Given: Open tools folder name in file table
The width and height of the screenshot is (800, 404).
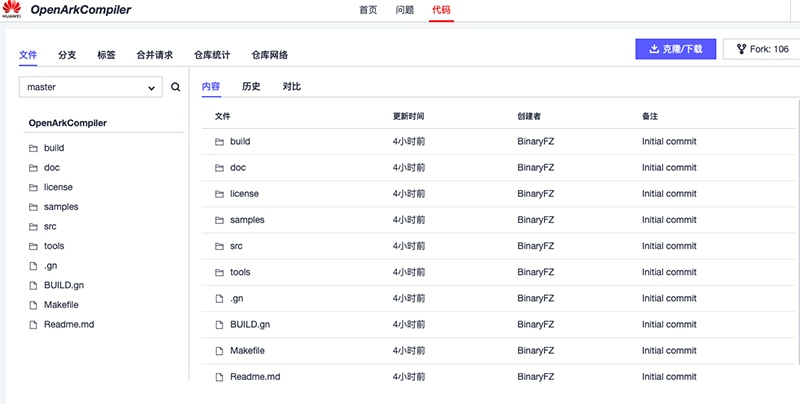Looking at the screenshot, I should point(240,272).
